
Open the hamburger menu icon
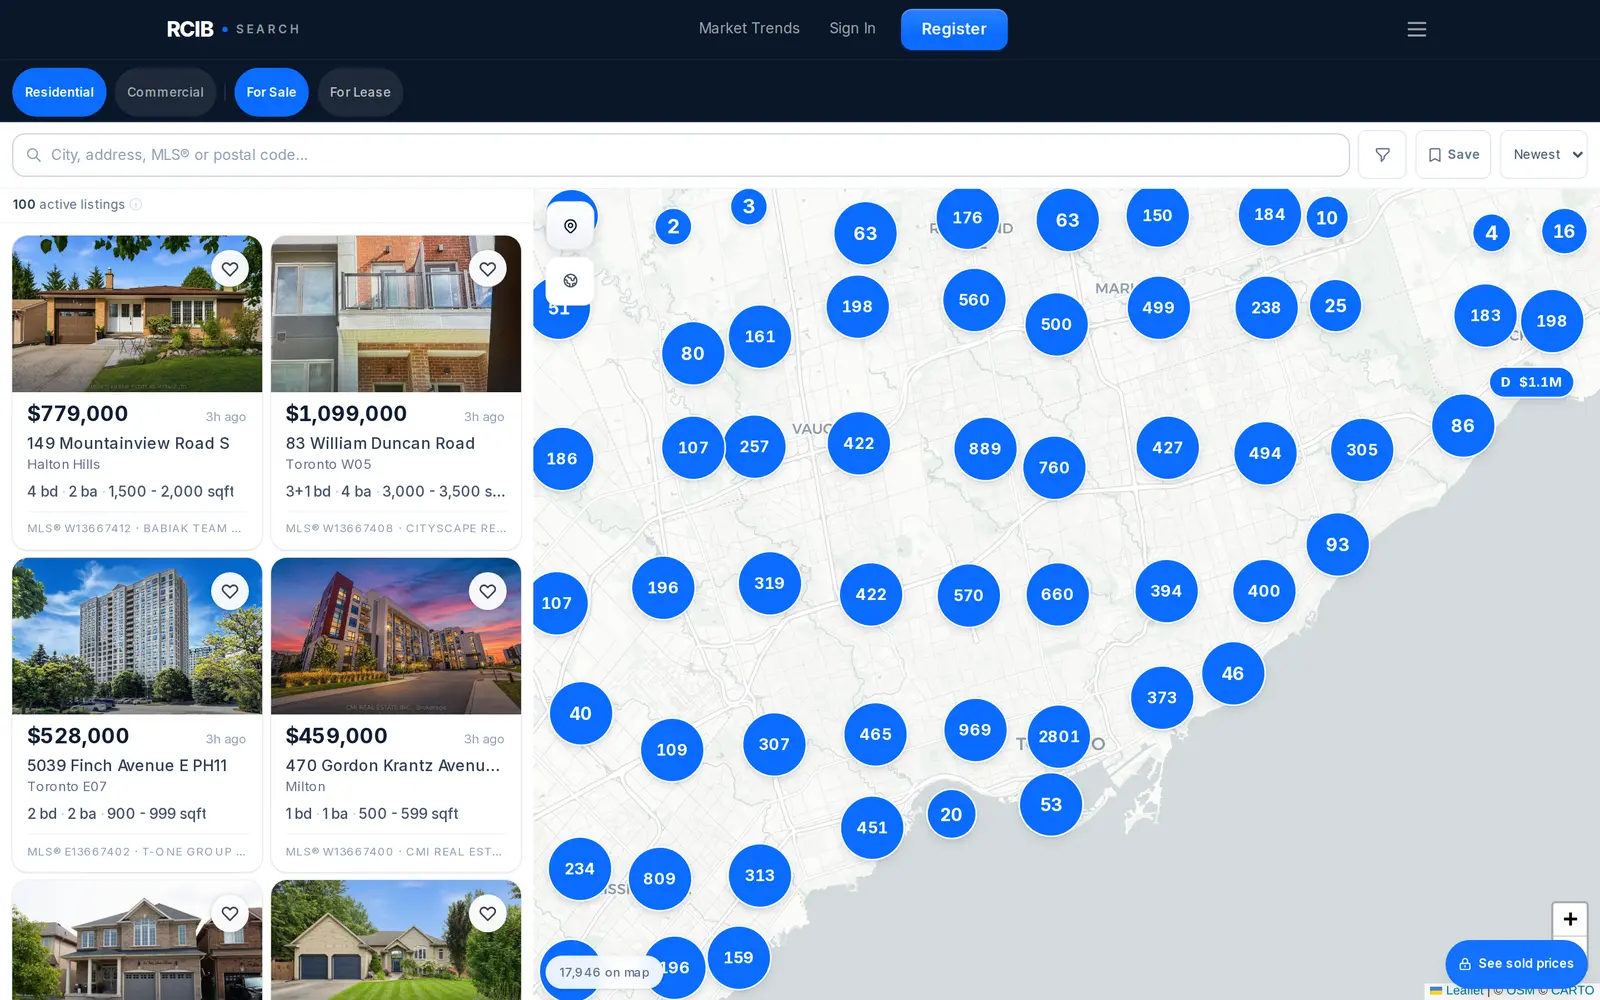point(1416,29)
